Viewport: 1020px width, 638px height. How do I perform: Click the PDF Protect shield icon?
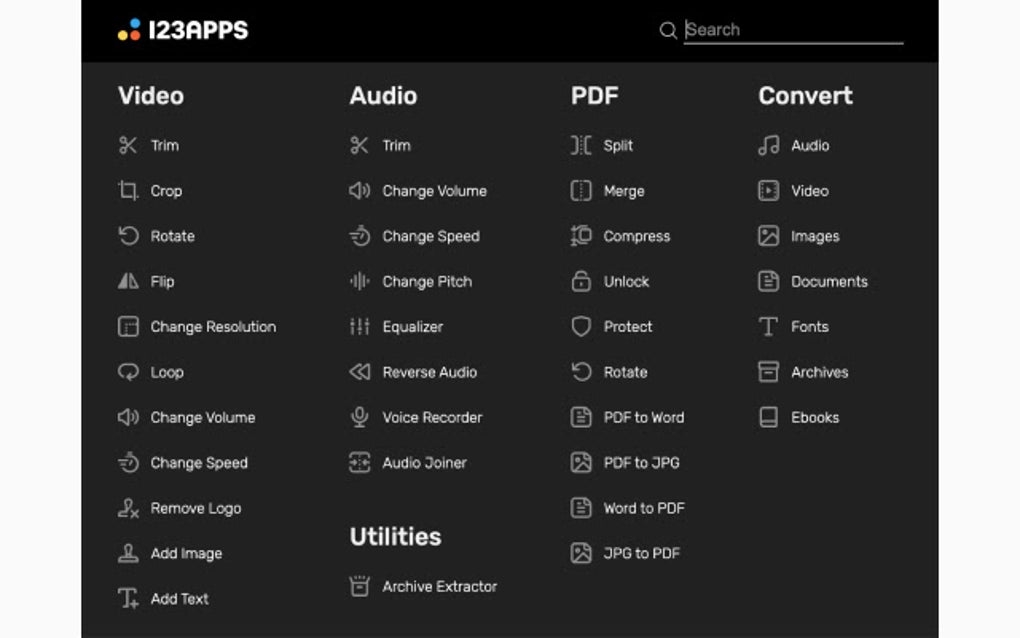point(581,327)
